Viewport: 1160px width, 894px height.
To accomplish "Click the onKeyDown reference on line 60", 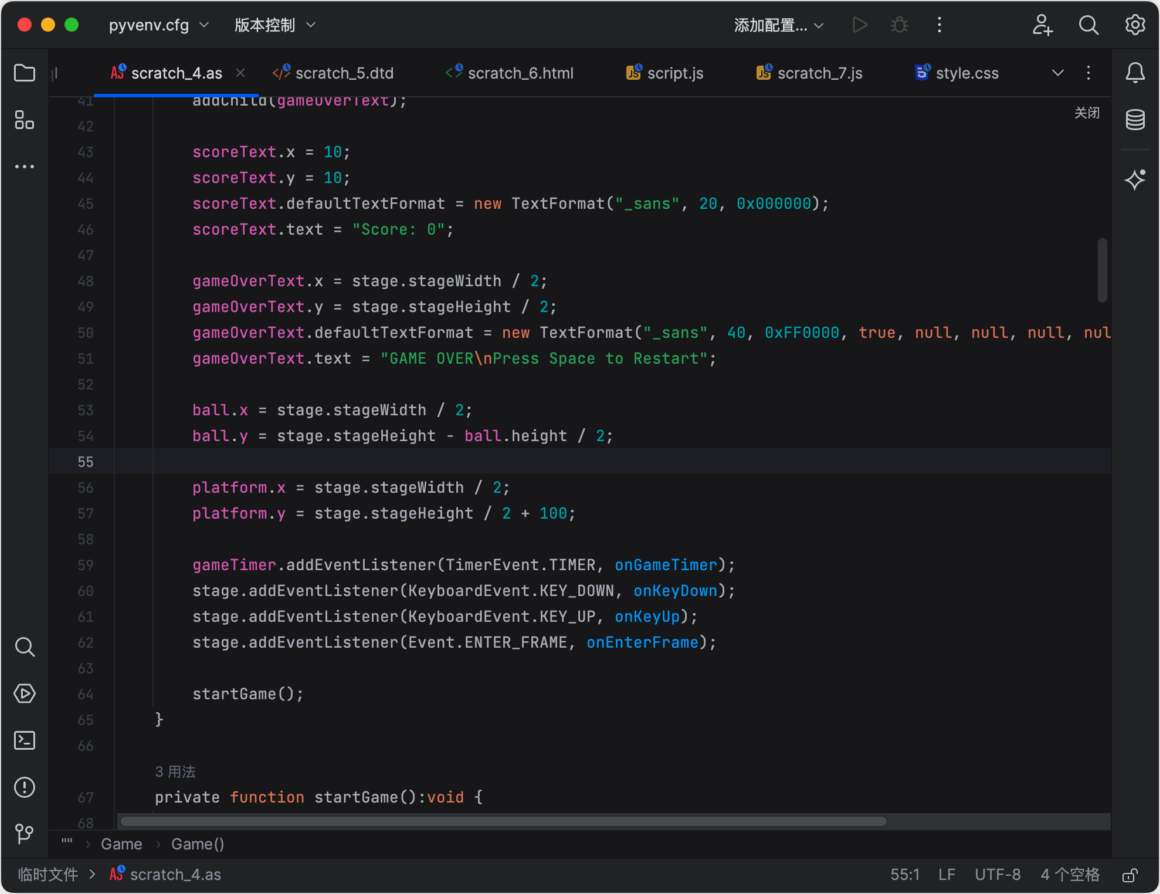I will (675, 591).
